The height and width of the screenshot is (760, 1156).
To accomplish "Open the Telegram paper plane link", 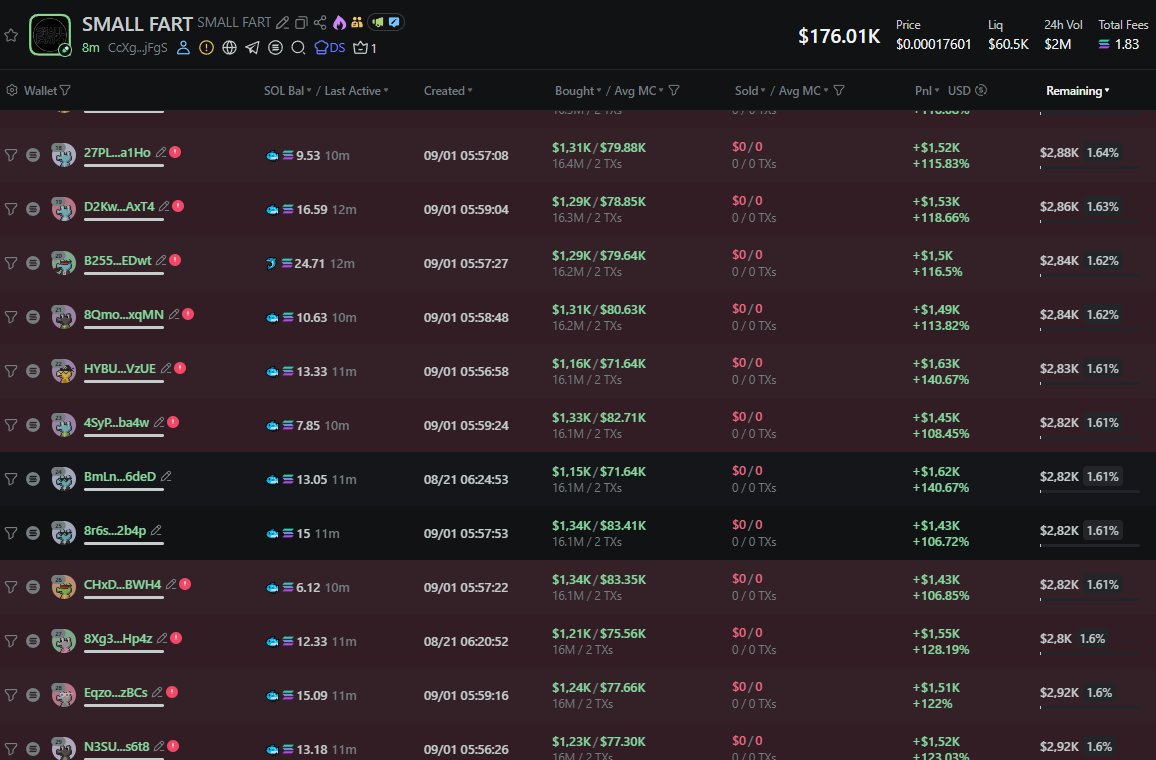I will pyautogui.click(x=252, y=48).
